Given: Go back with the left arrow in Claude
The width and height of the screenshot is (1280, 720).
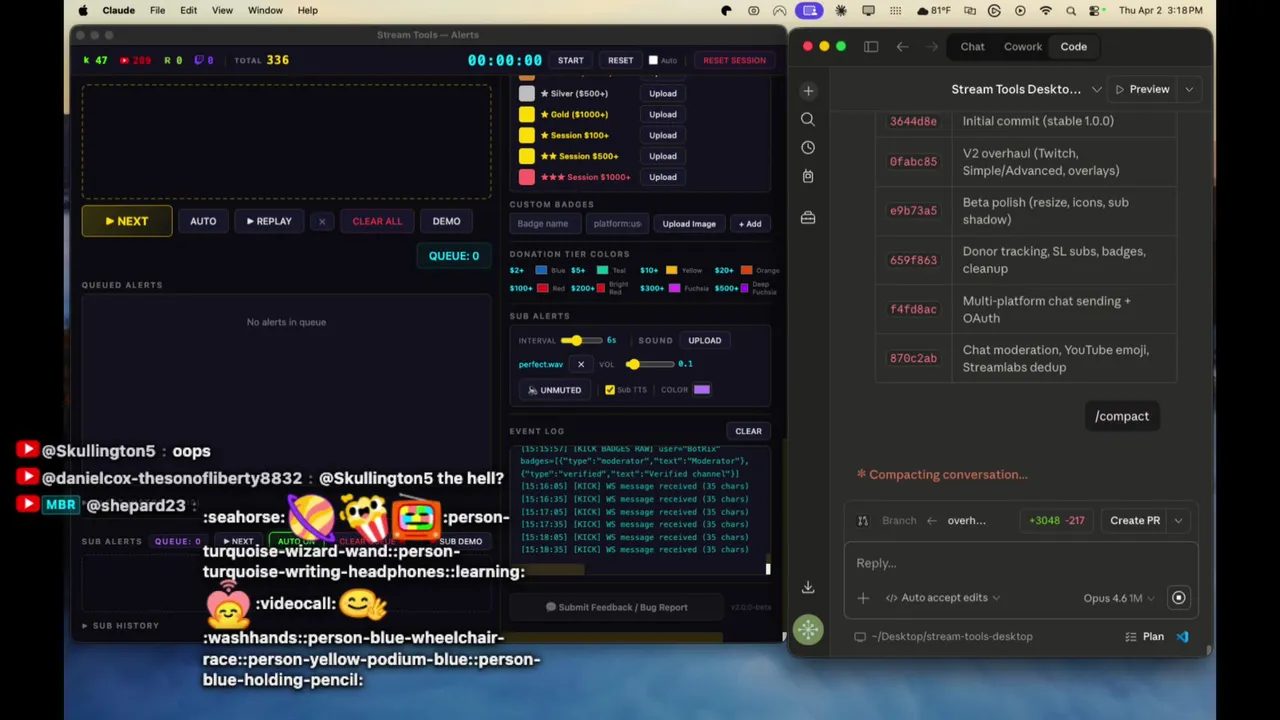Looking at the screenshot, I should point(902,47).
